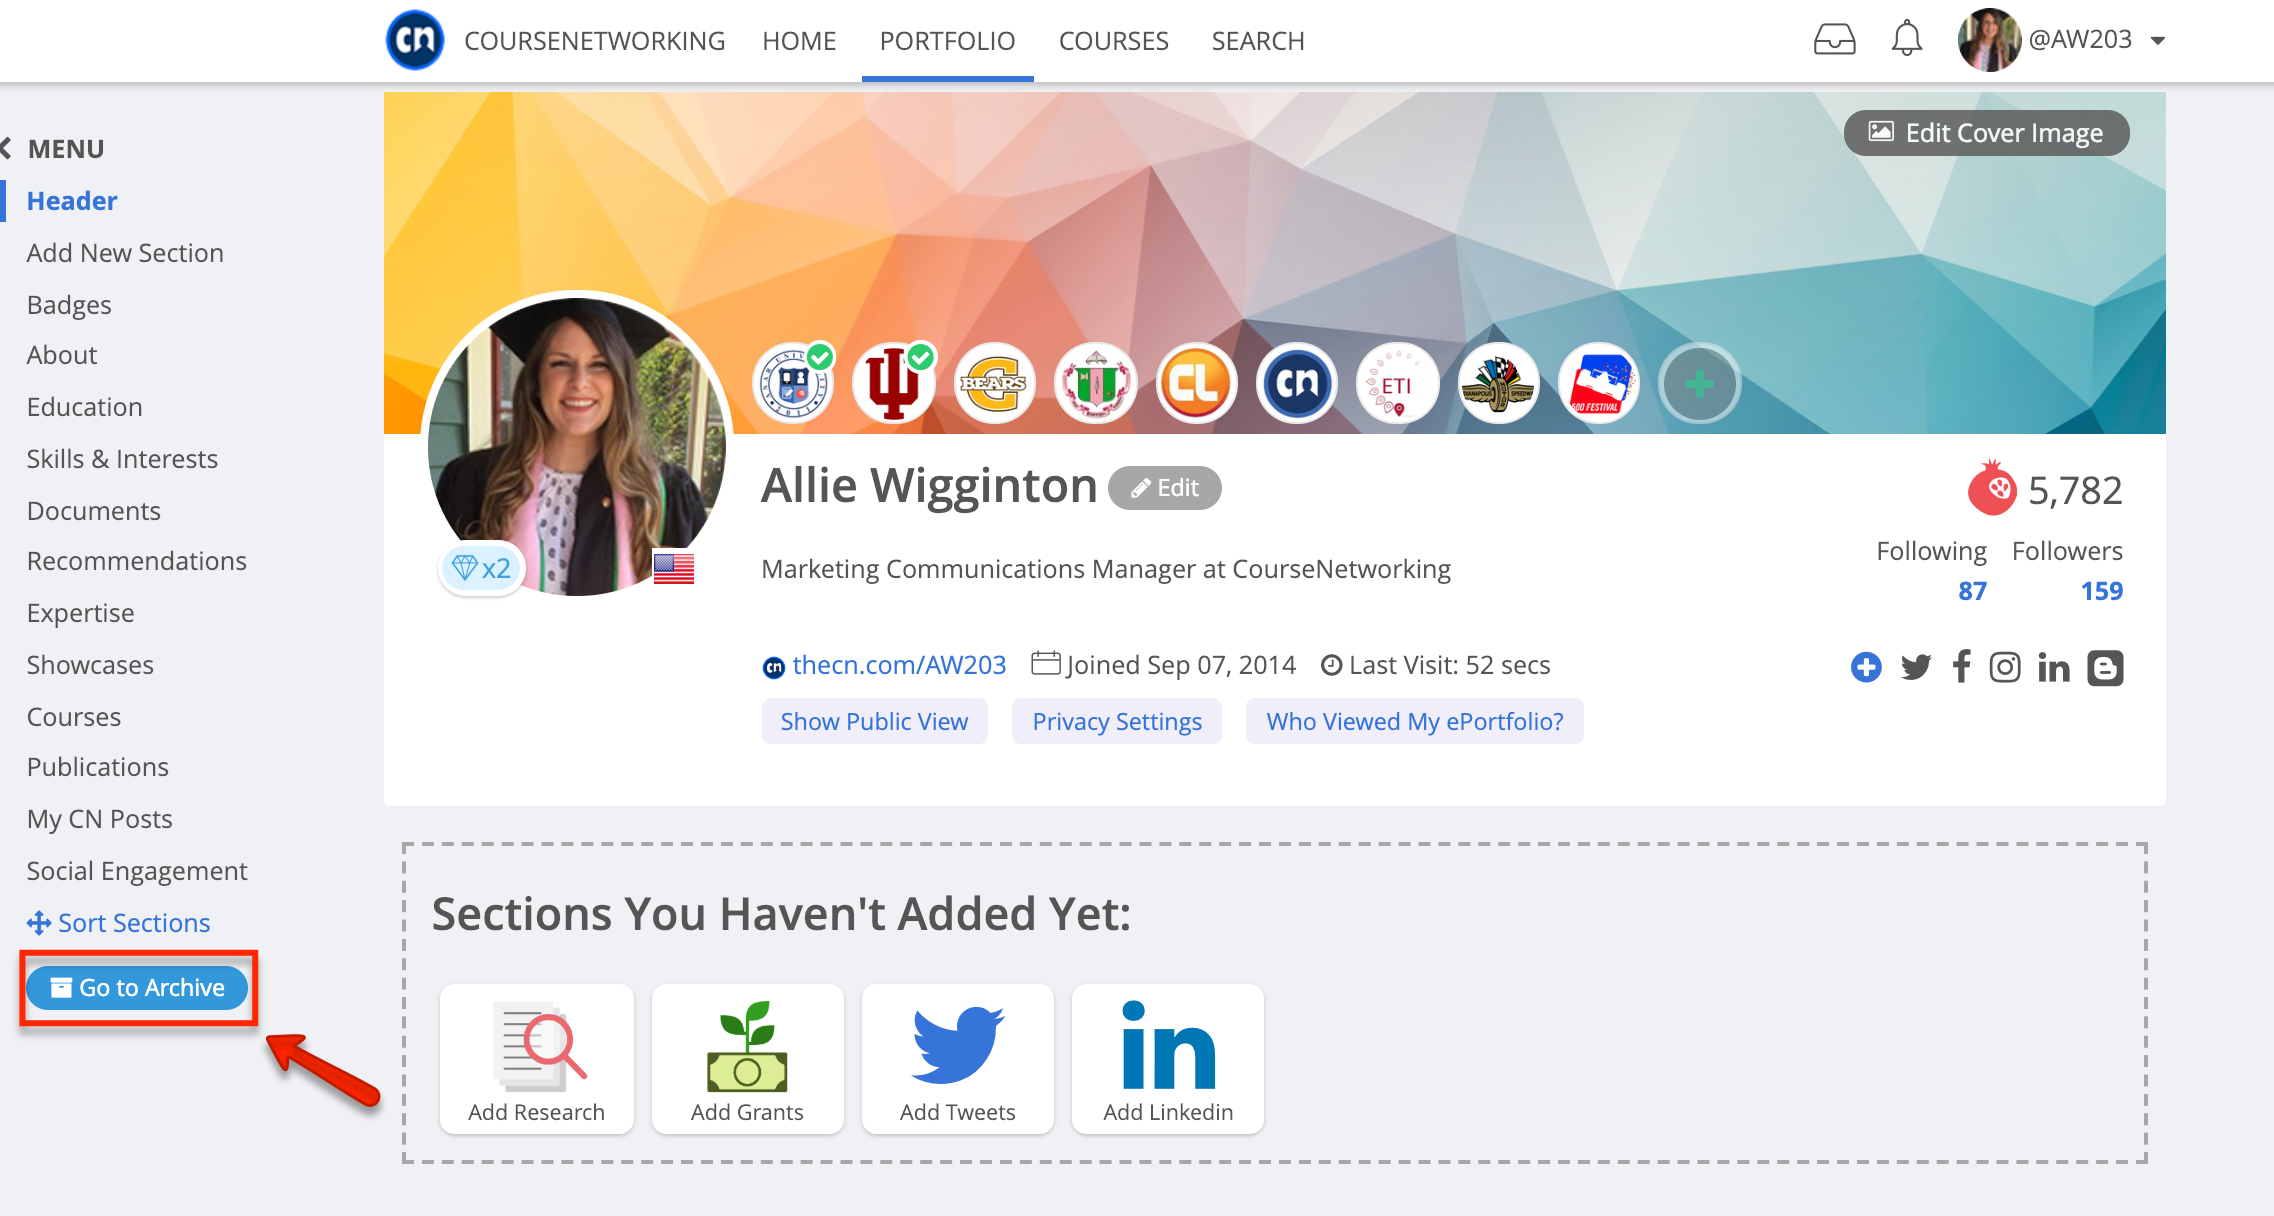Open the inbox tray icon

(x=1834, y=40)
